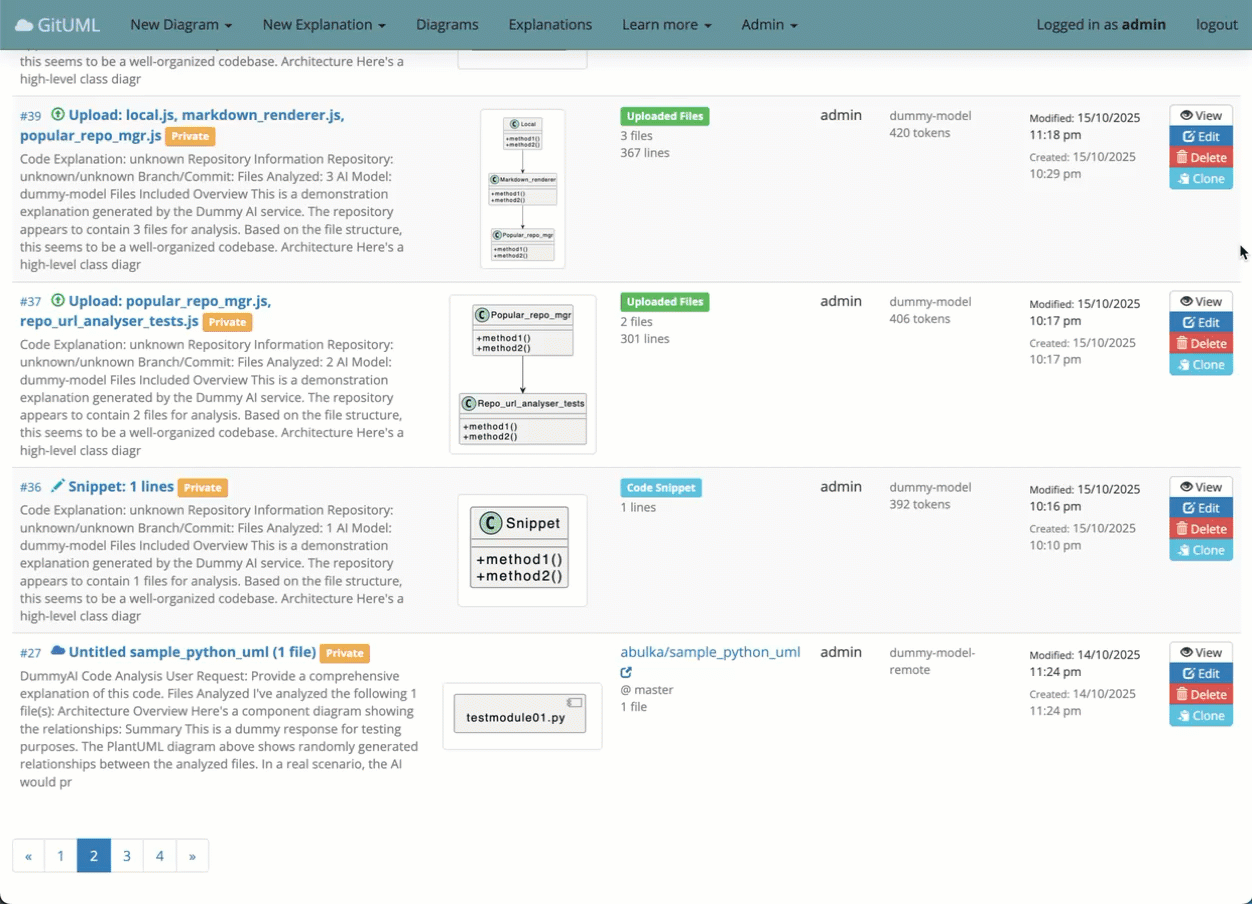Open the Admin dropdown menu
Viewport: 1252px width, 904px height.
[769, 25]
